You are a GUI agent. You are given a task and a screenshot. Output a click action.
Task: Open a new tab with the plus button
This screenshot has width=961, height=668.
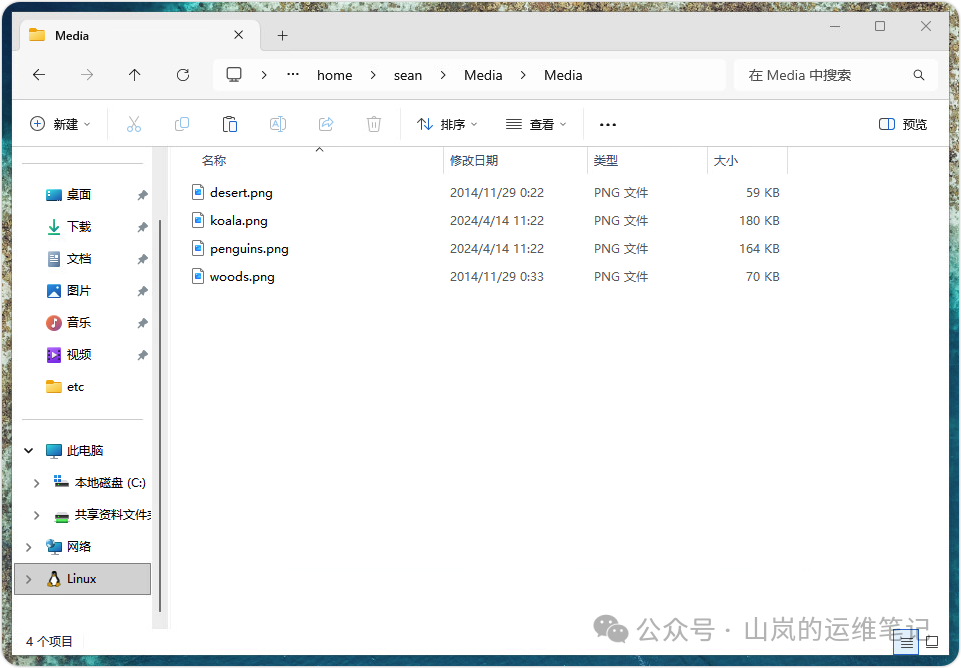pos(282,34)
